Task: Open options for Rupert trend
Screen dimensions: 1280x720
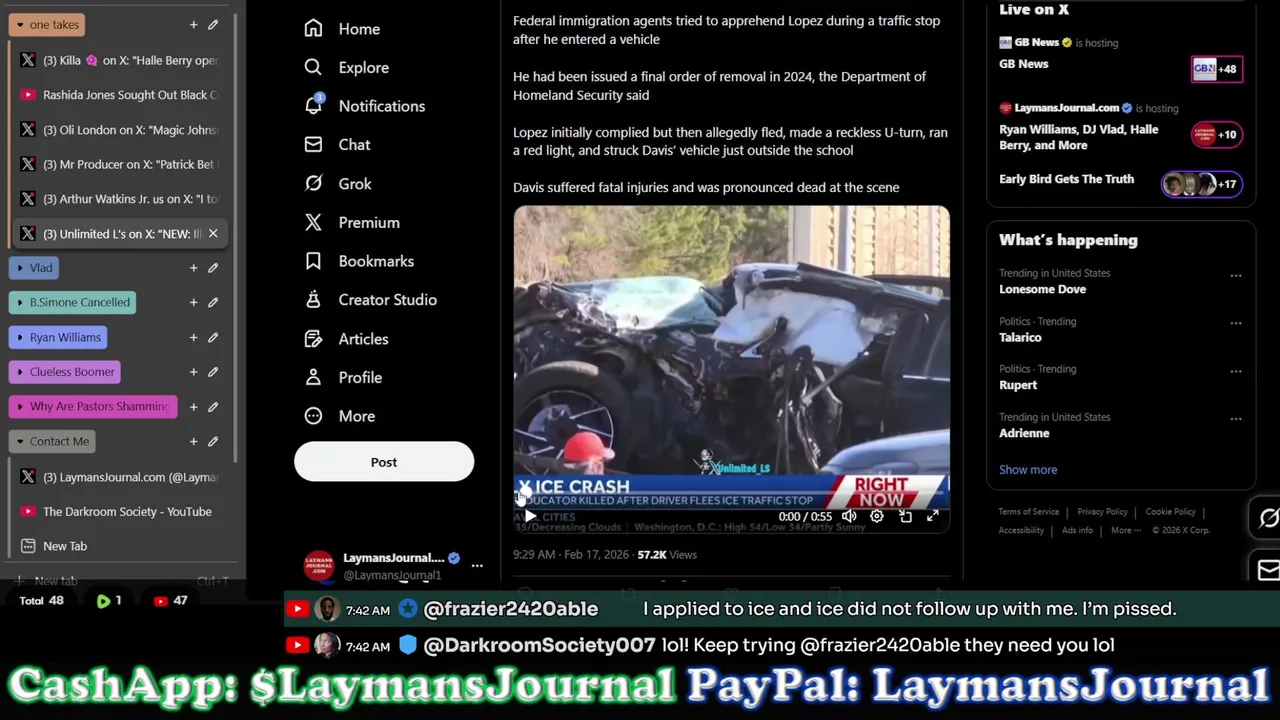Action: [1236, 371]
